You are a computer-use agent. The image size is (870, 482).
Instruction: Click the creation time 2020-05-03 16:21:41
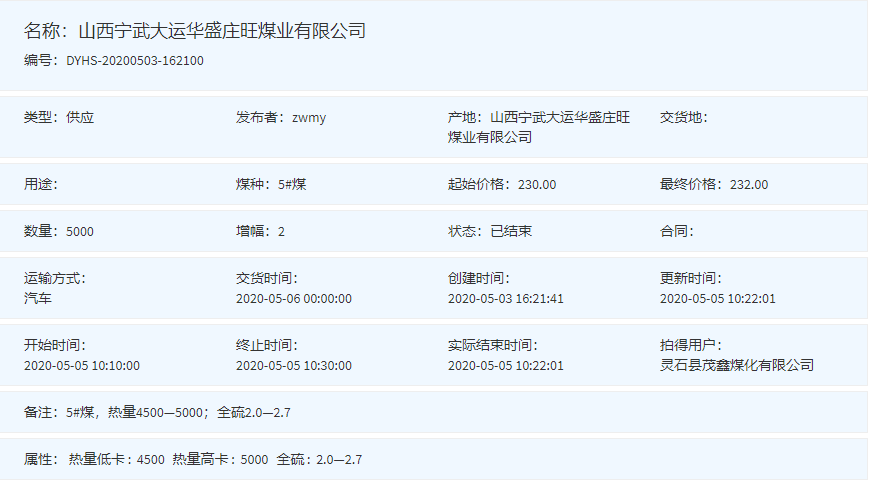pos(506,298)
